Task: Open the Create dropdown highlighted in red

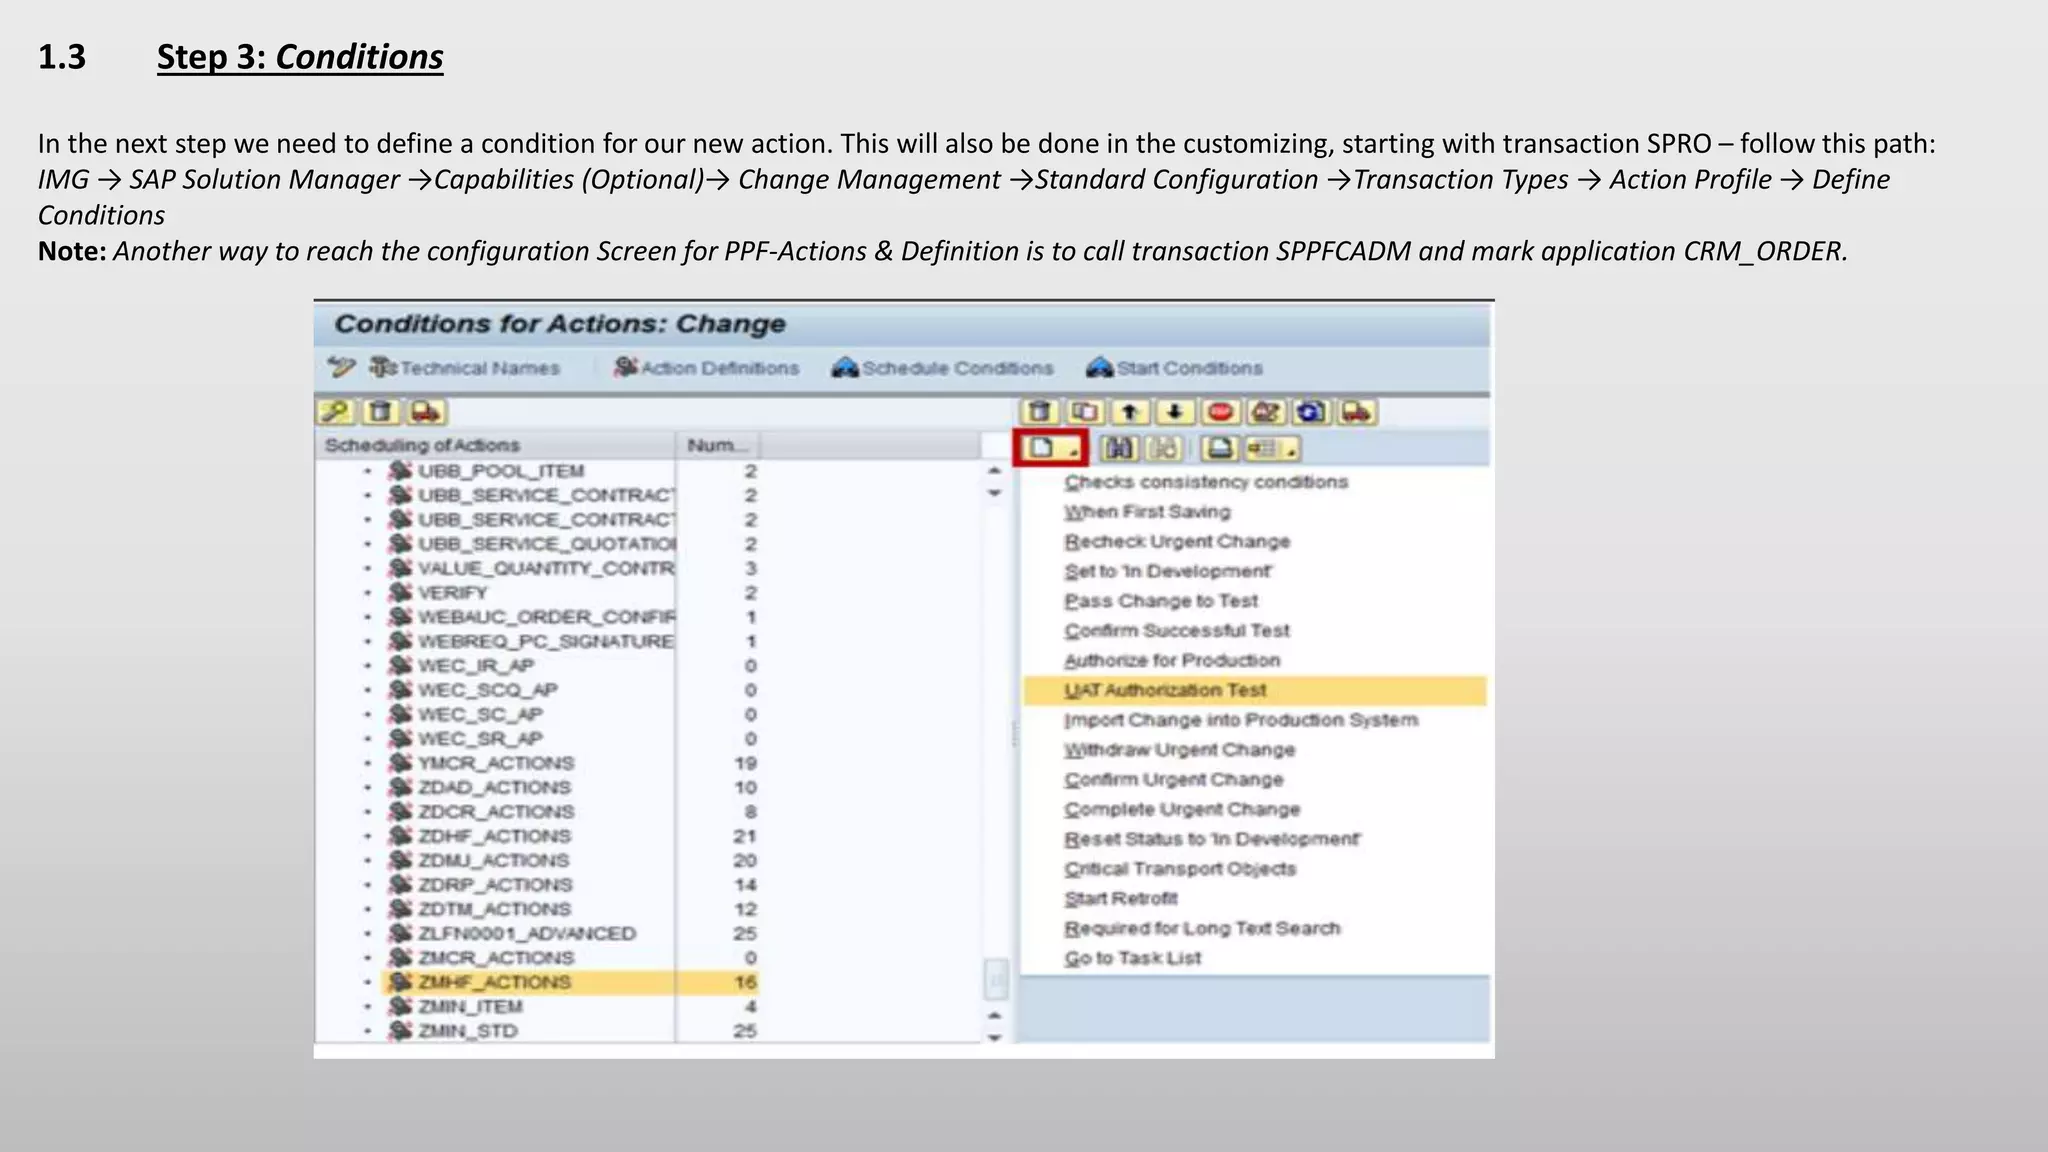Action: (1051, 449)
